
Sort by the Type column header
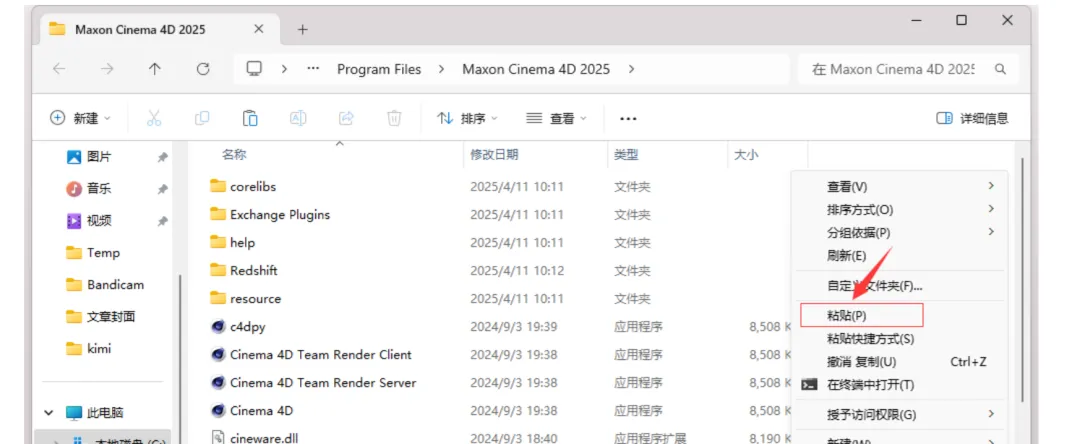pyautogui.click(x=625, y=155)
